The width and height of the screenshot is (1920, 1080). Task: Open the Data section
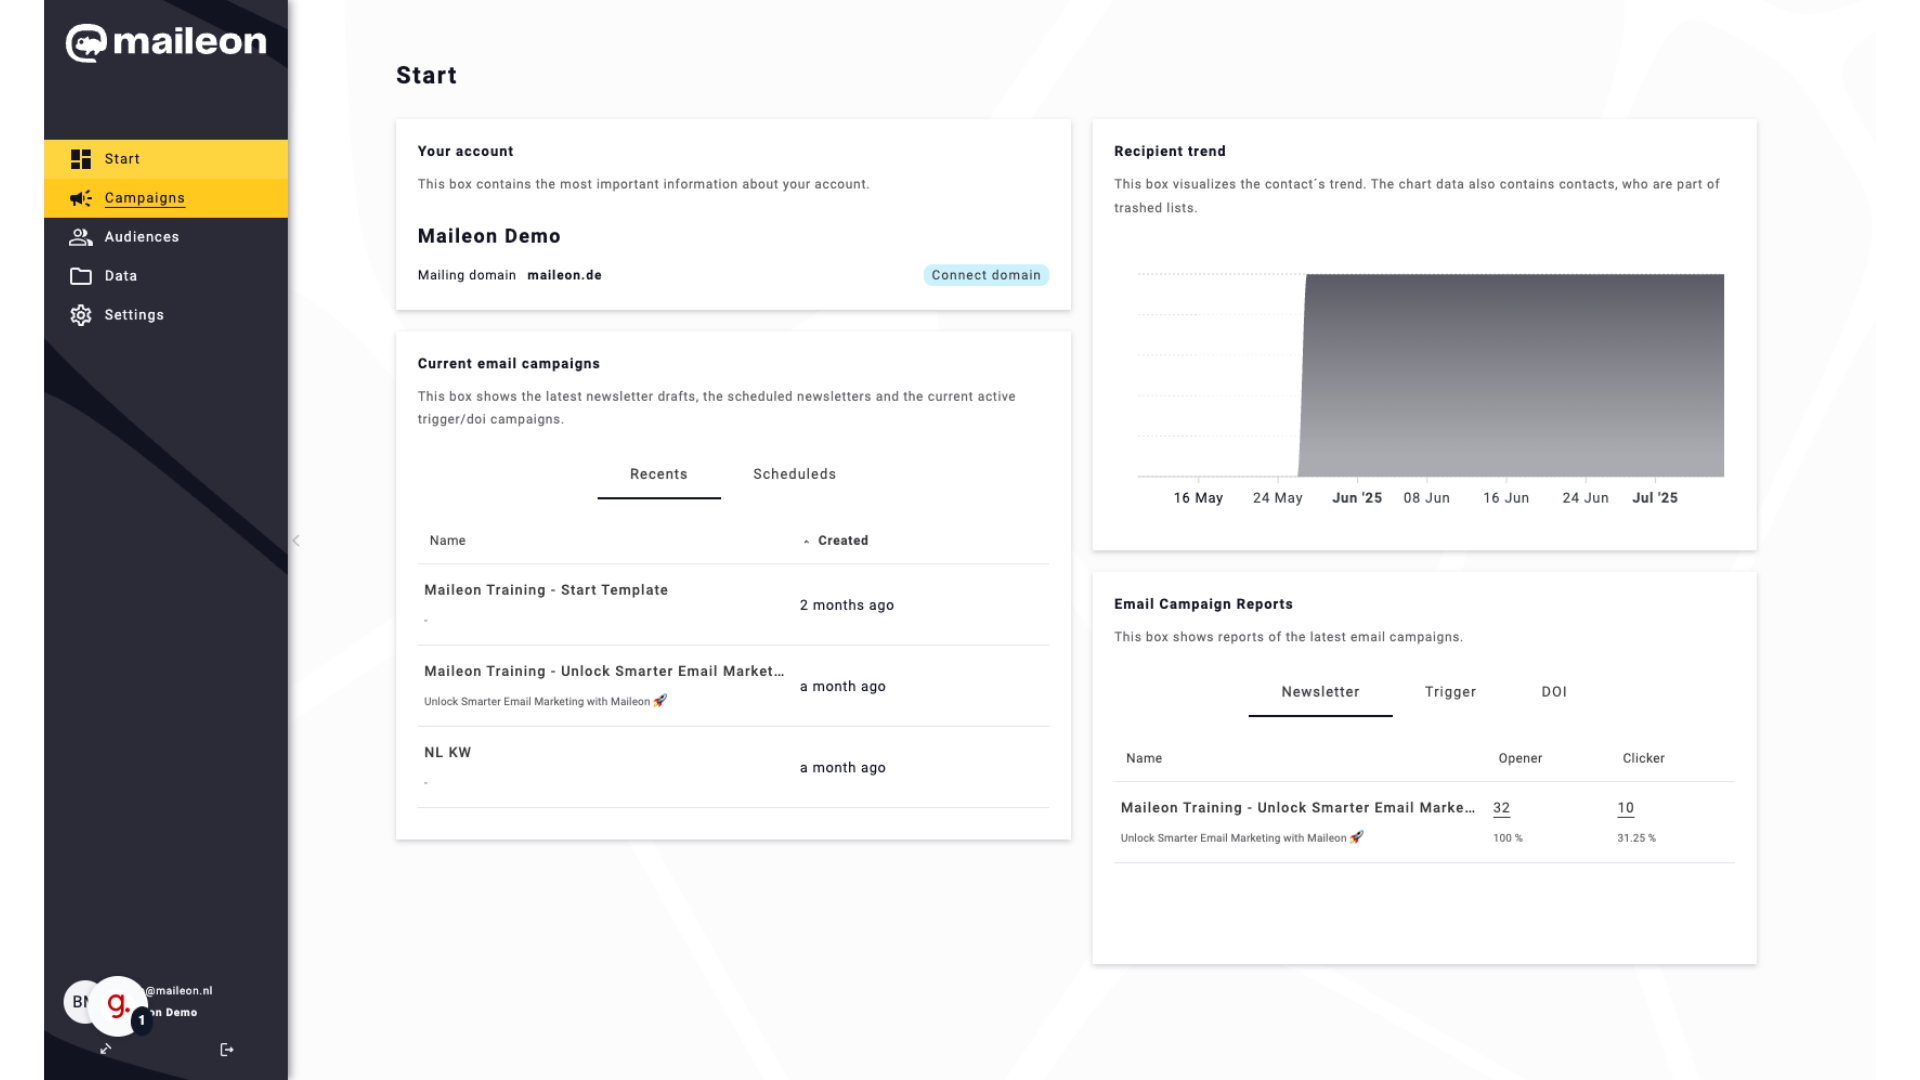[x=166, y=276]
